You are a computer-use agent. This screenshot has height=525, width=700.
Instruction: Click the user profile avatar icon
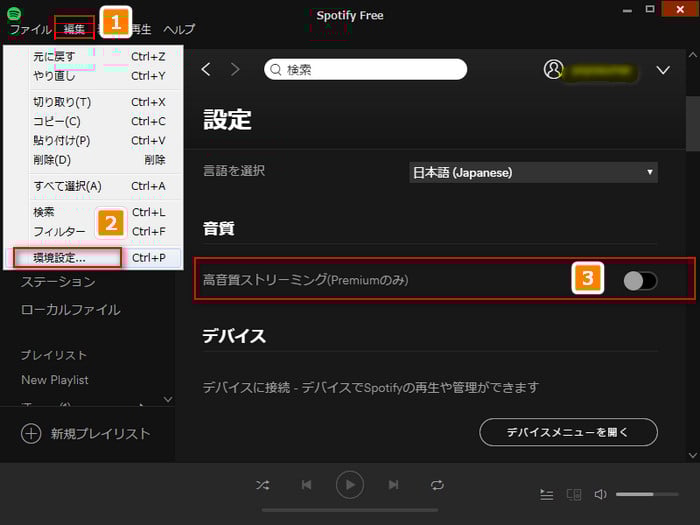click(553, 69)
